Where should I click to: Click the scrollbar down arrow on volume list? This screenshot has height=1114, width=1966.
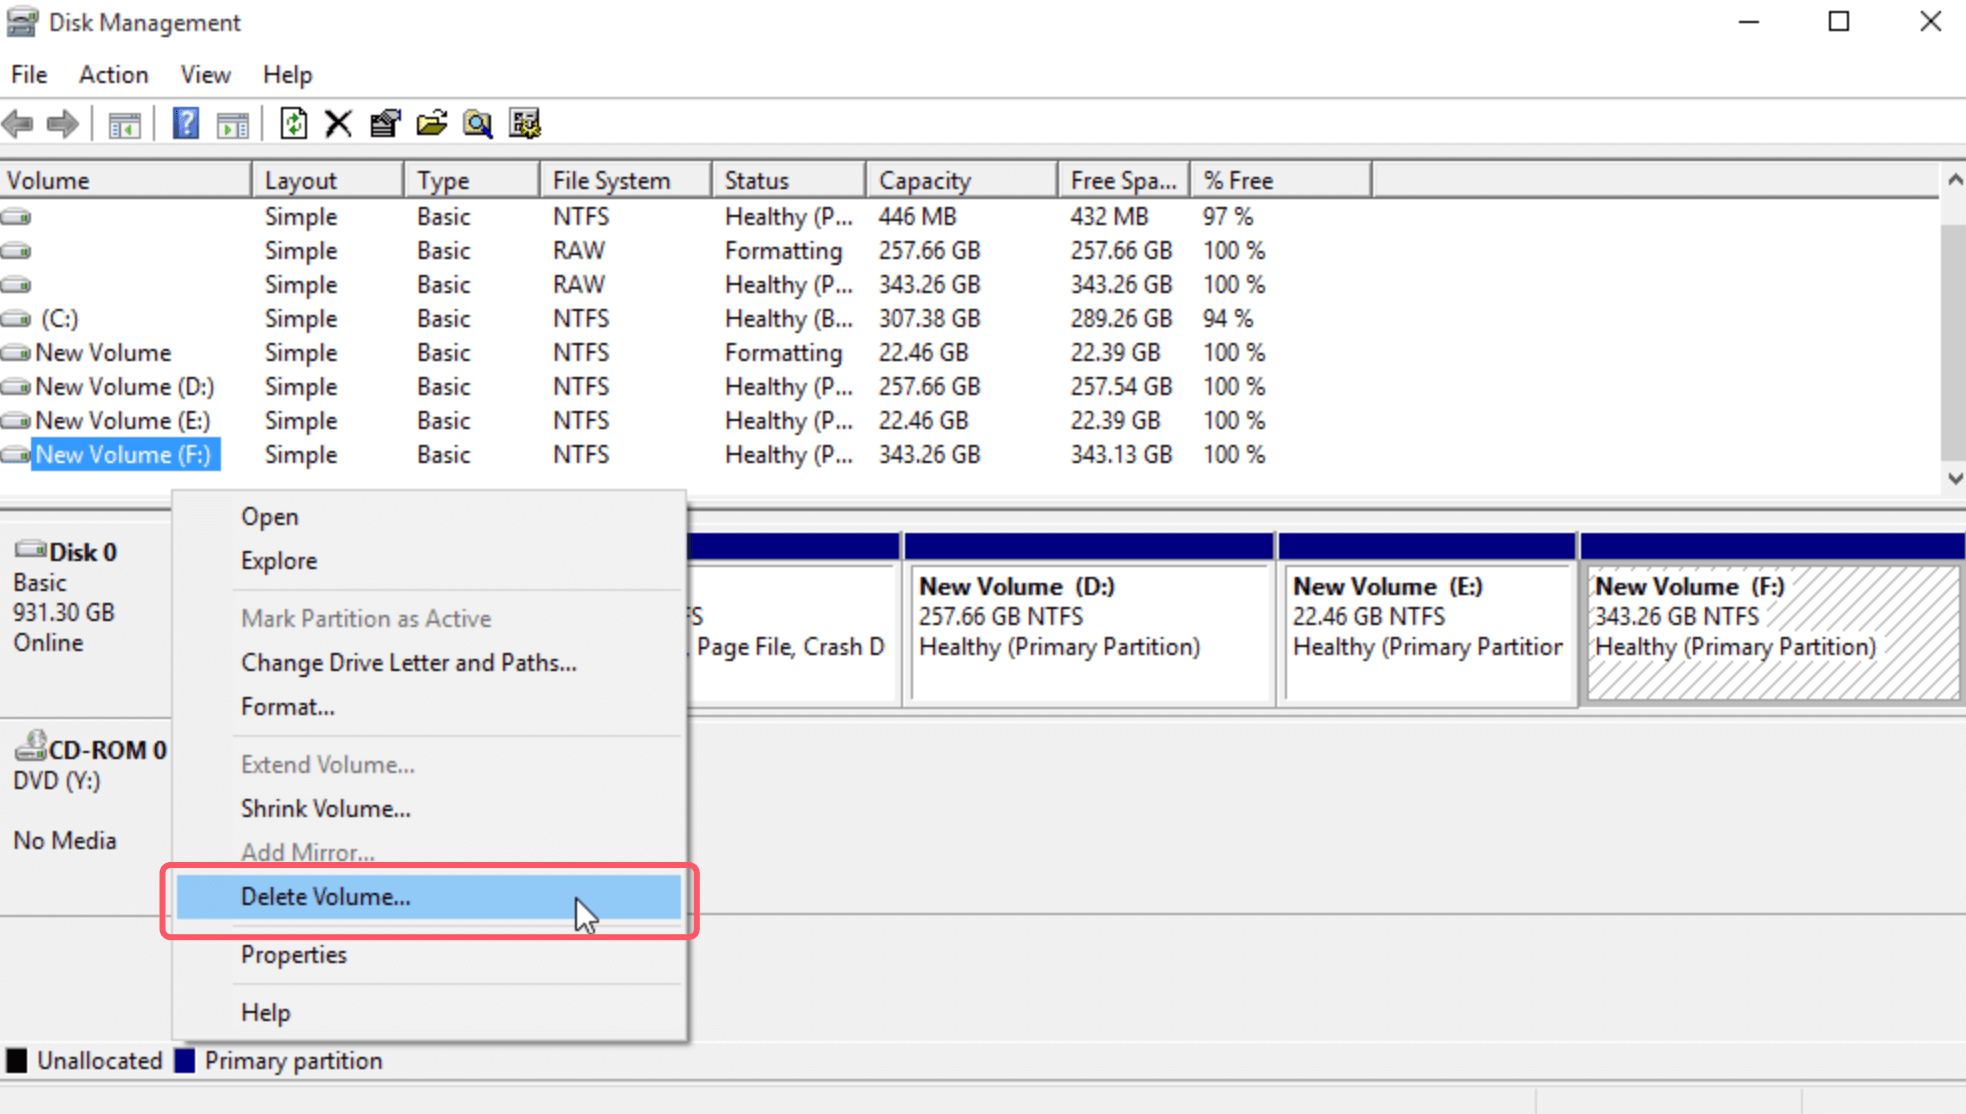click(1953, 478)
